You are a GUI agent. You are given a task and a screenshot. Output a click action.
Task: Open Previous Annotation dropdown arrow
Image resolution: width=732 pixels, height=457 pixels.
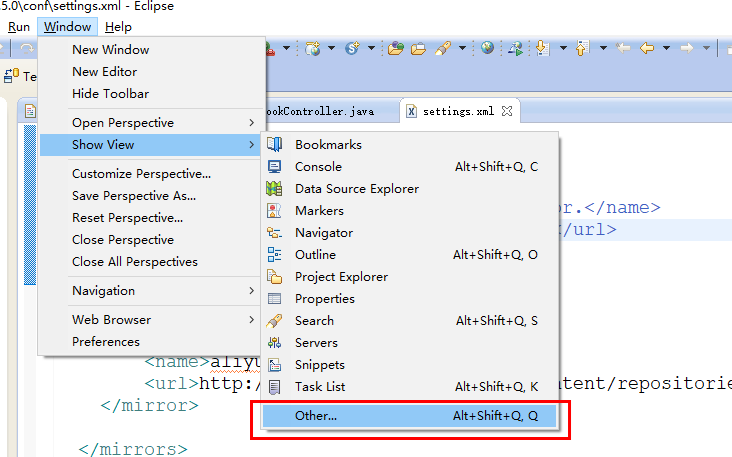604,48
